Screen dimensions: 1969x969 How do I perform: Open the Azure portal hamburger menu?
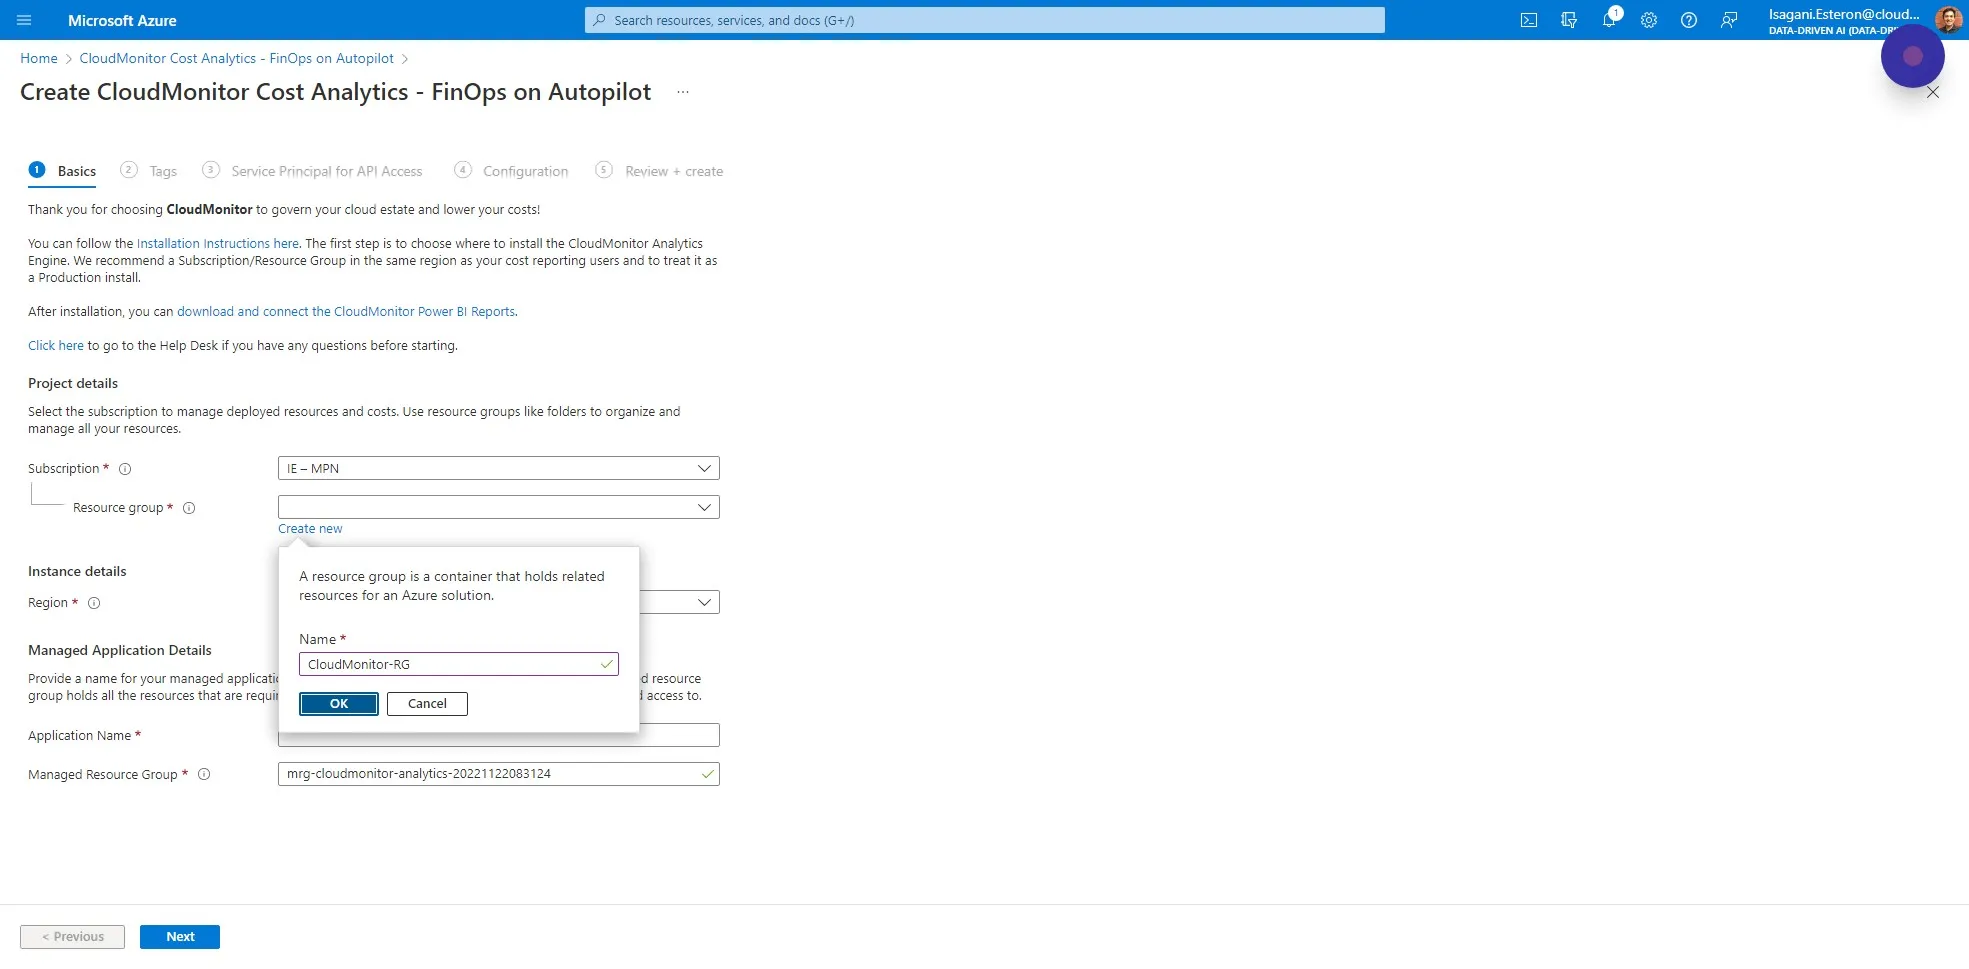(24, 20)
